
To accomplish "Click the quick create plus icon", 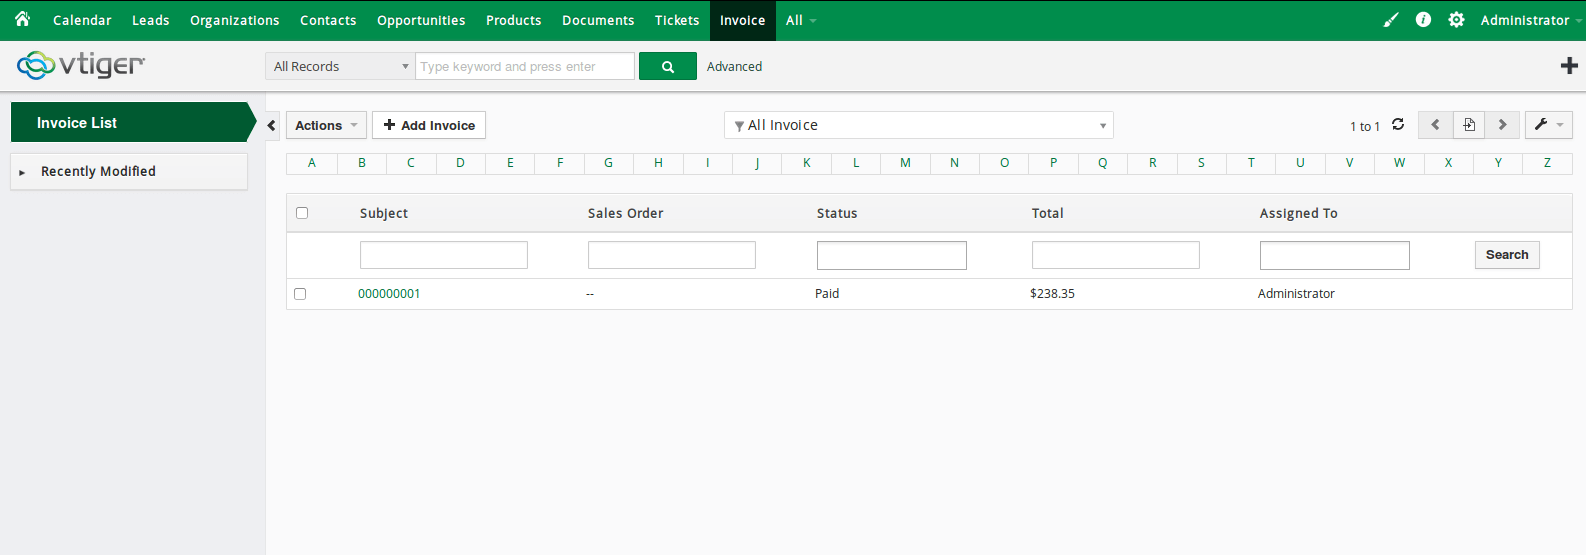I will tap(1569, 66).
